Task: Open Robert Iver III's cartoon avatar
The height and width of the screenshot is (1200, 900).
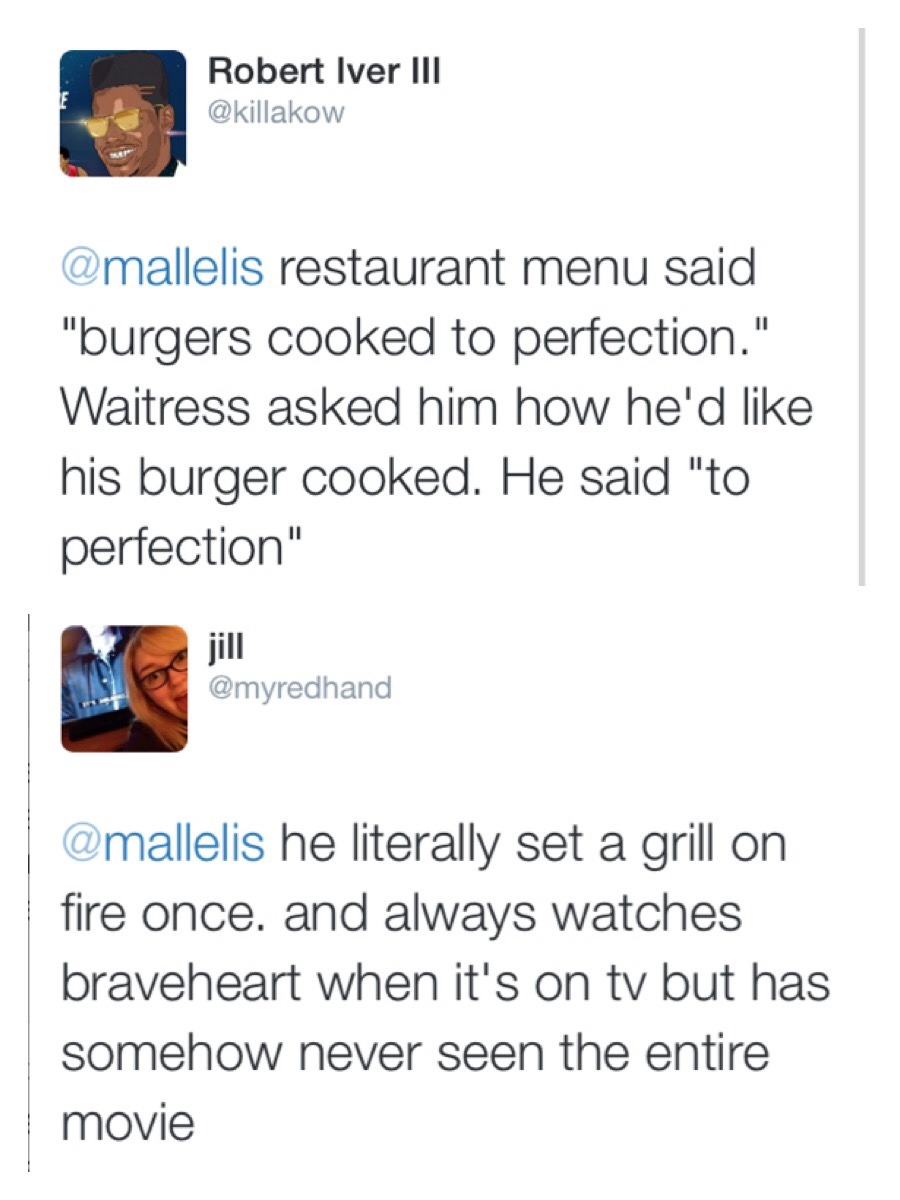Action: pos(123,114)
